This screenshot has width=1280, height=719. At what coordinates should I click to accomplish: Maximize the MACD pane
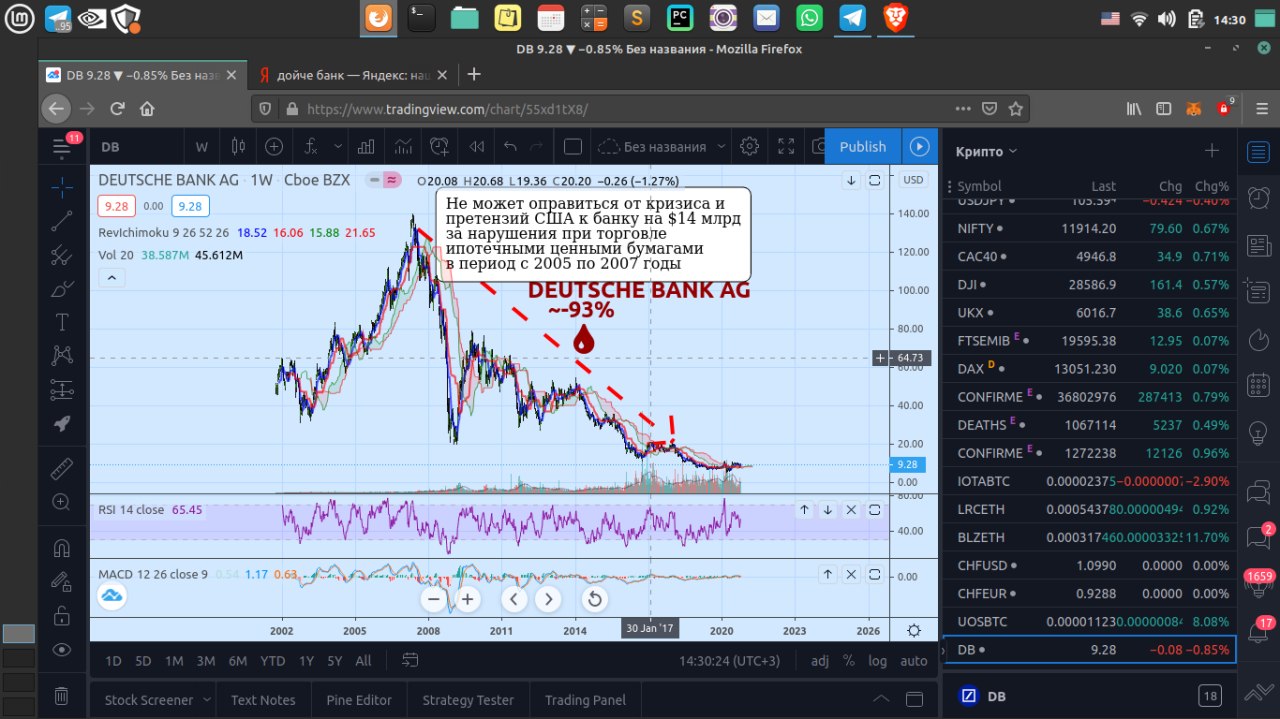(874, 574)
